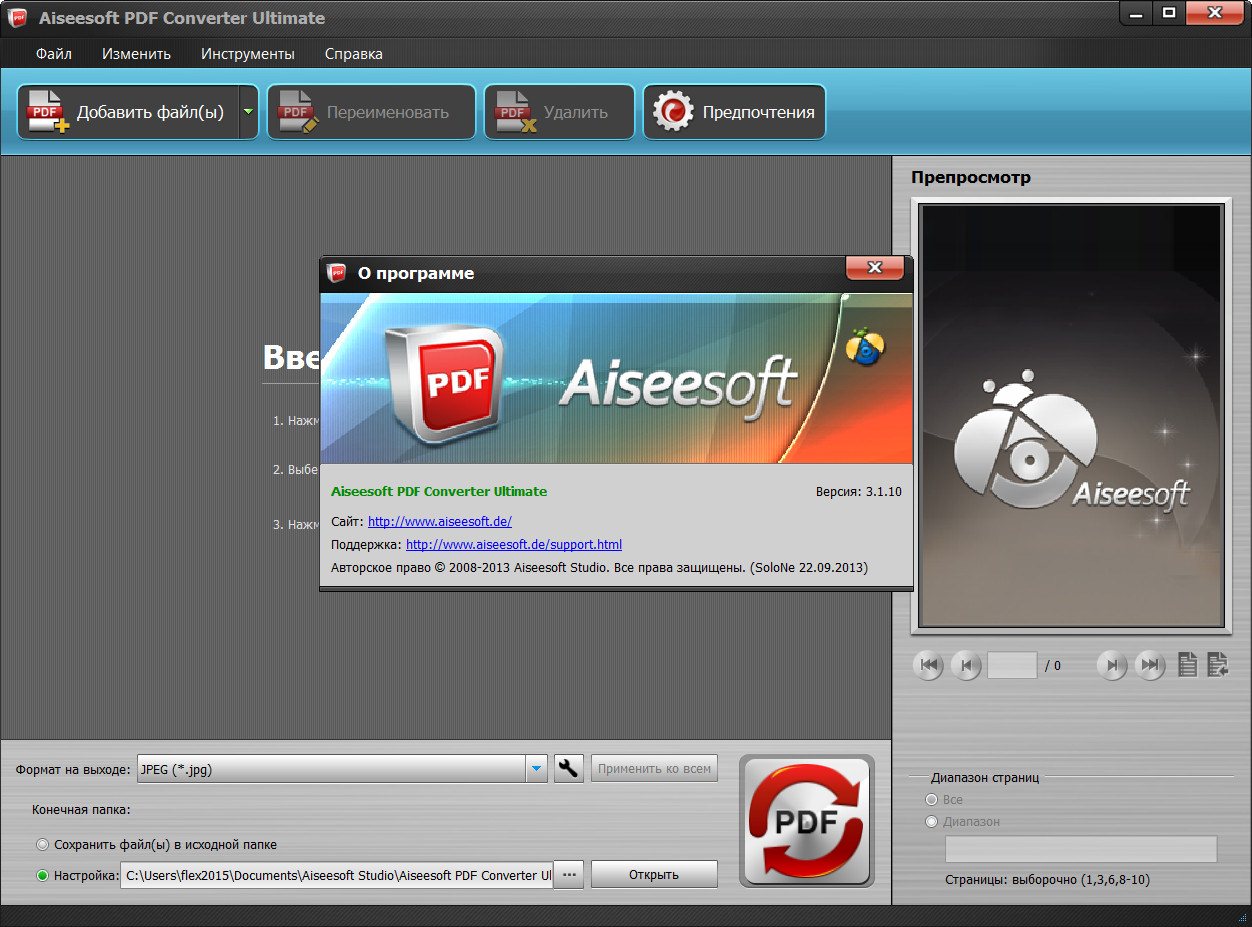Click the Препросмотр panel heading

971,177
